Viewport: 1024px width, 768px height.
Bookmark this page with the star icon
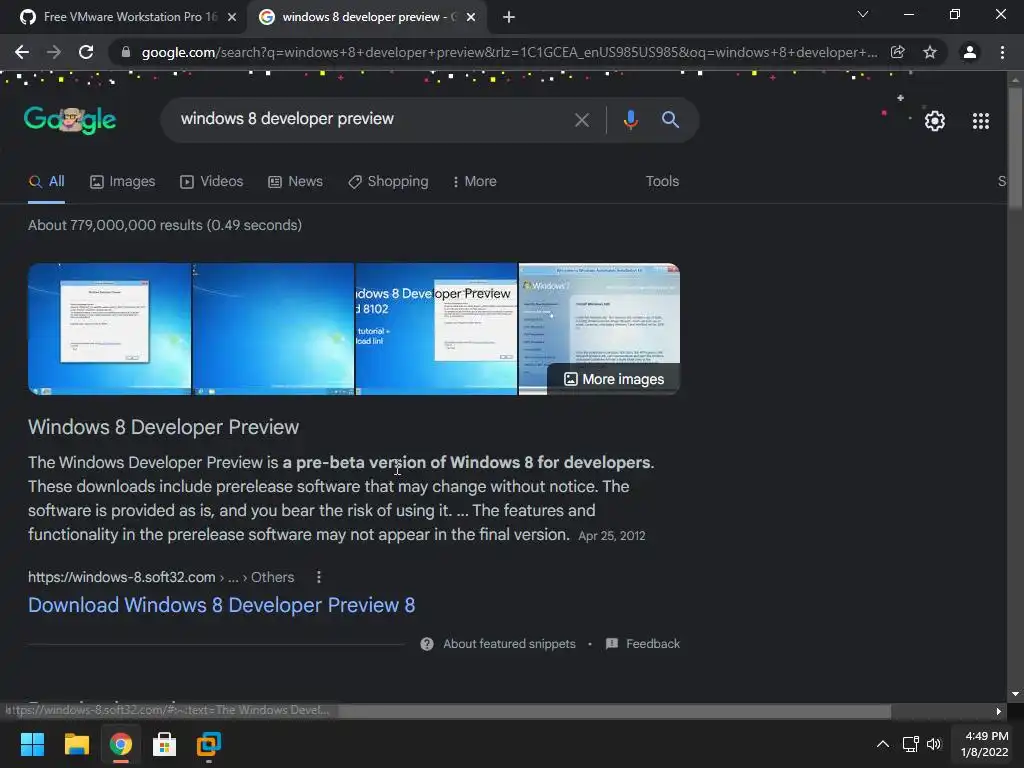click(x=930, y=52)
